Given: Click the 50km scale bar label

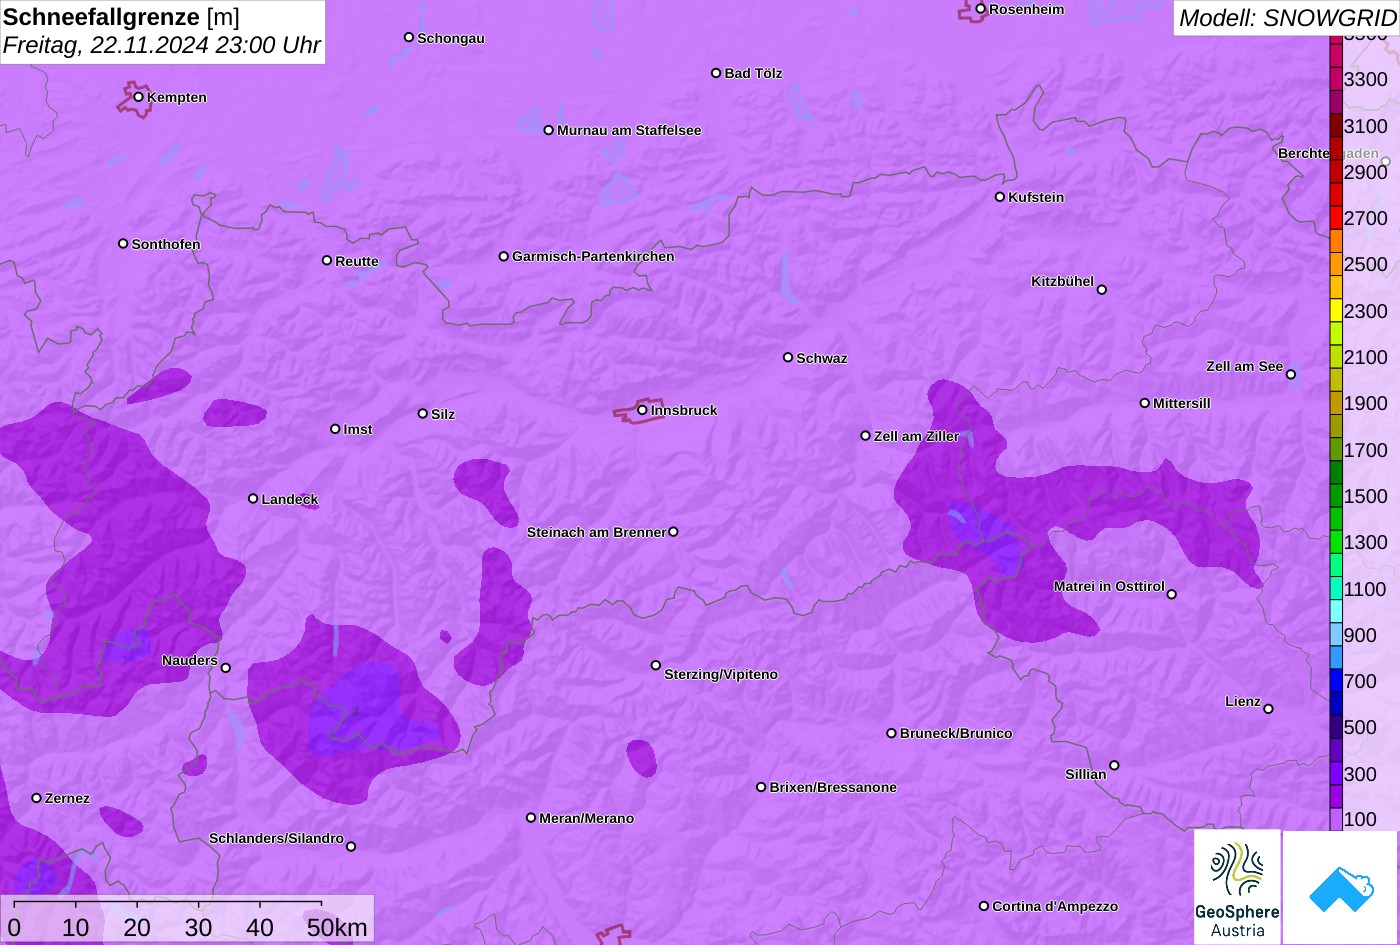Looking at the screenshot, I should (337, 928).
